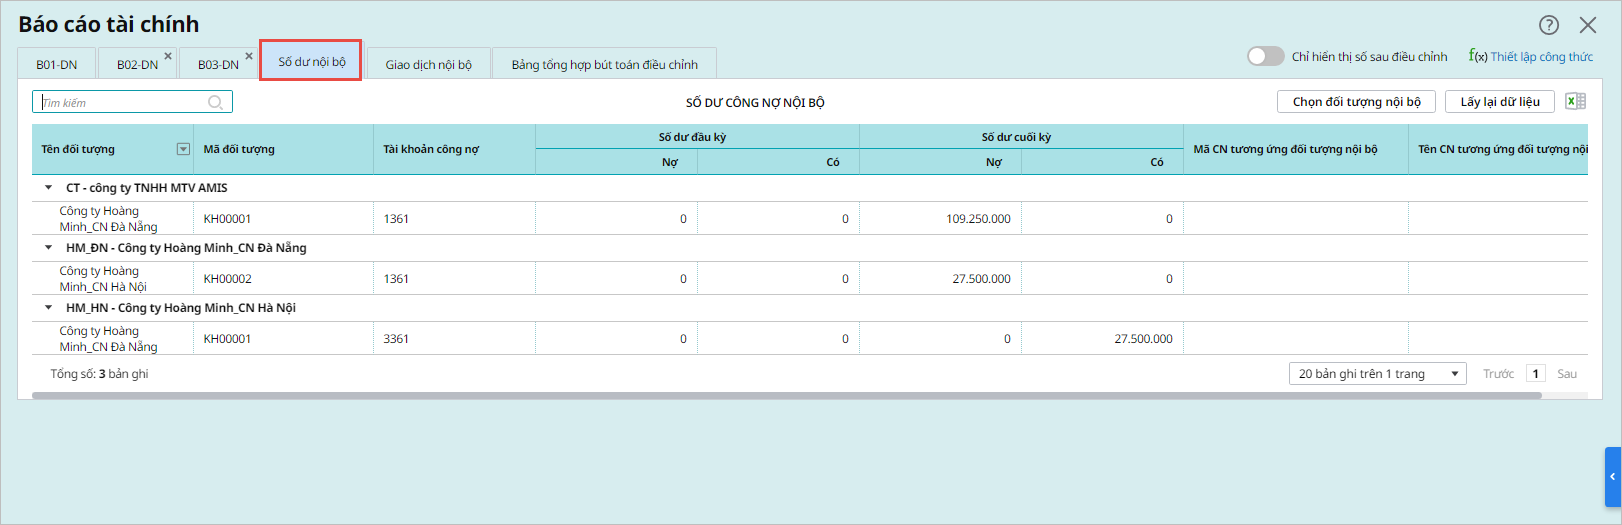1622x525 pixels.
Task: Open the filter icon on Tên đối tượng column
Action: click(183, 149)
